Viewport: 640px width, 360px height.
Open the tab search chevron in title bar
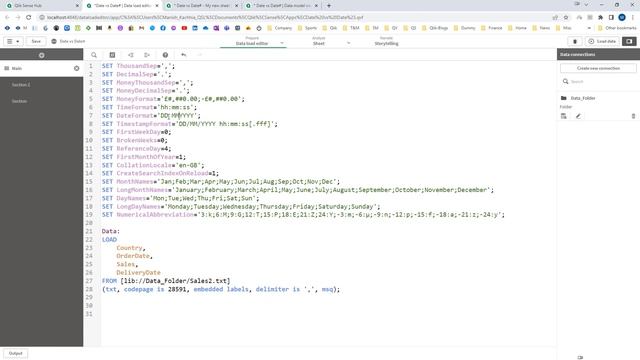(x=586, y=4)
